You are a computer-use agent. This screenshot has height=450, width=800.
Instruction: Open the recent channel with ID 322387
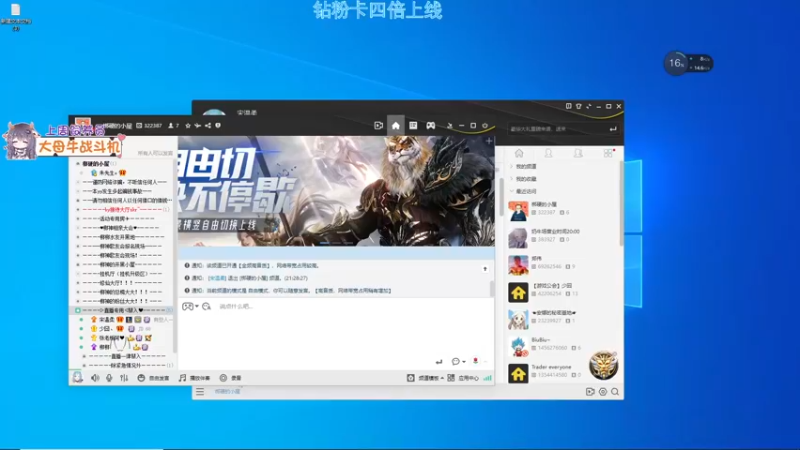tap(561, 210)
